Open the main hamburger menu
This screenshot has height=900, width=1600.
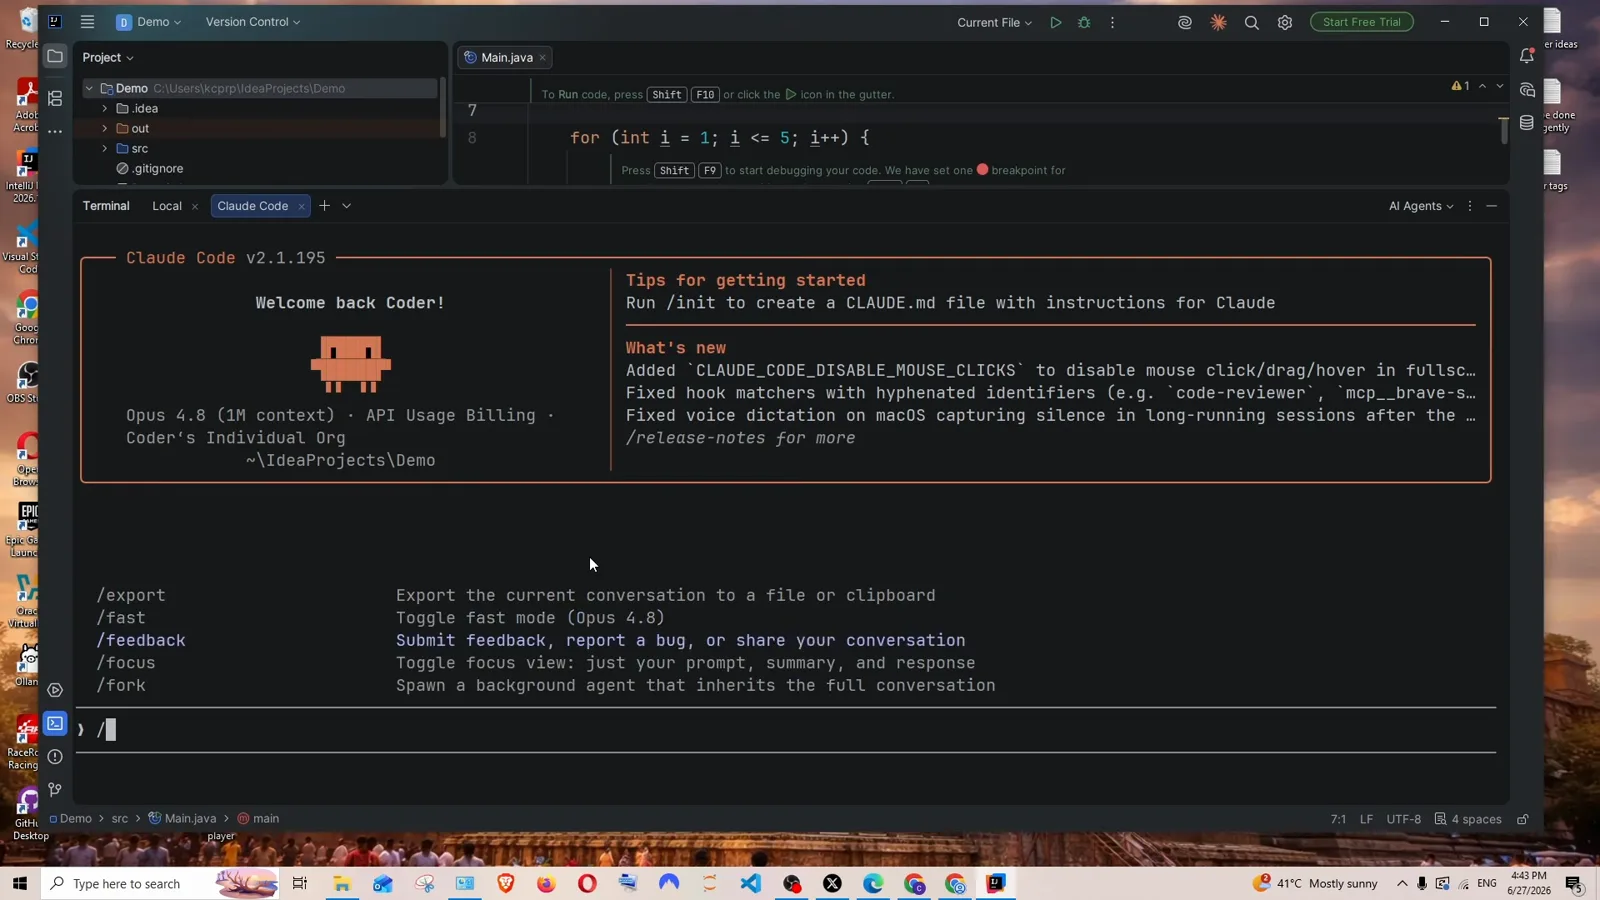(x=88, y=22)
